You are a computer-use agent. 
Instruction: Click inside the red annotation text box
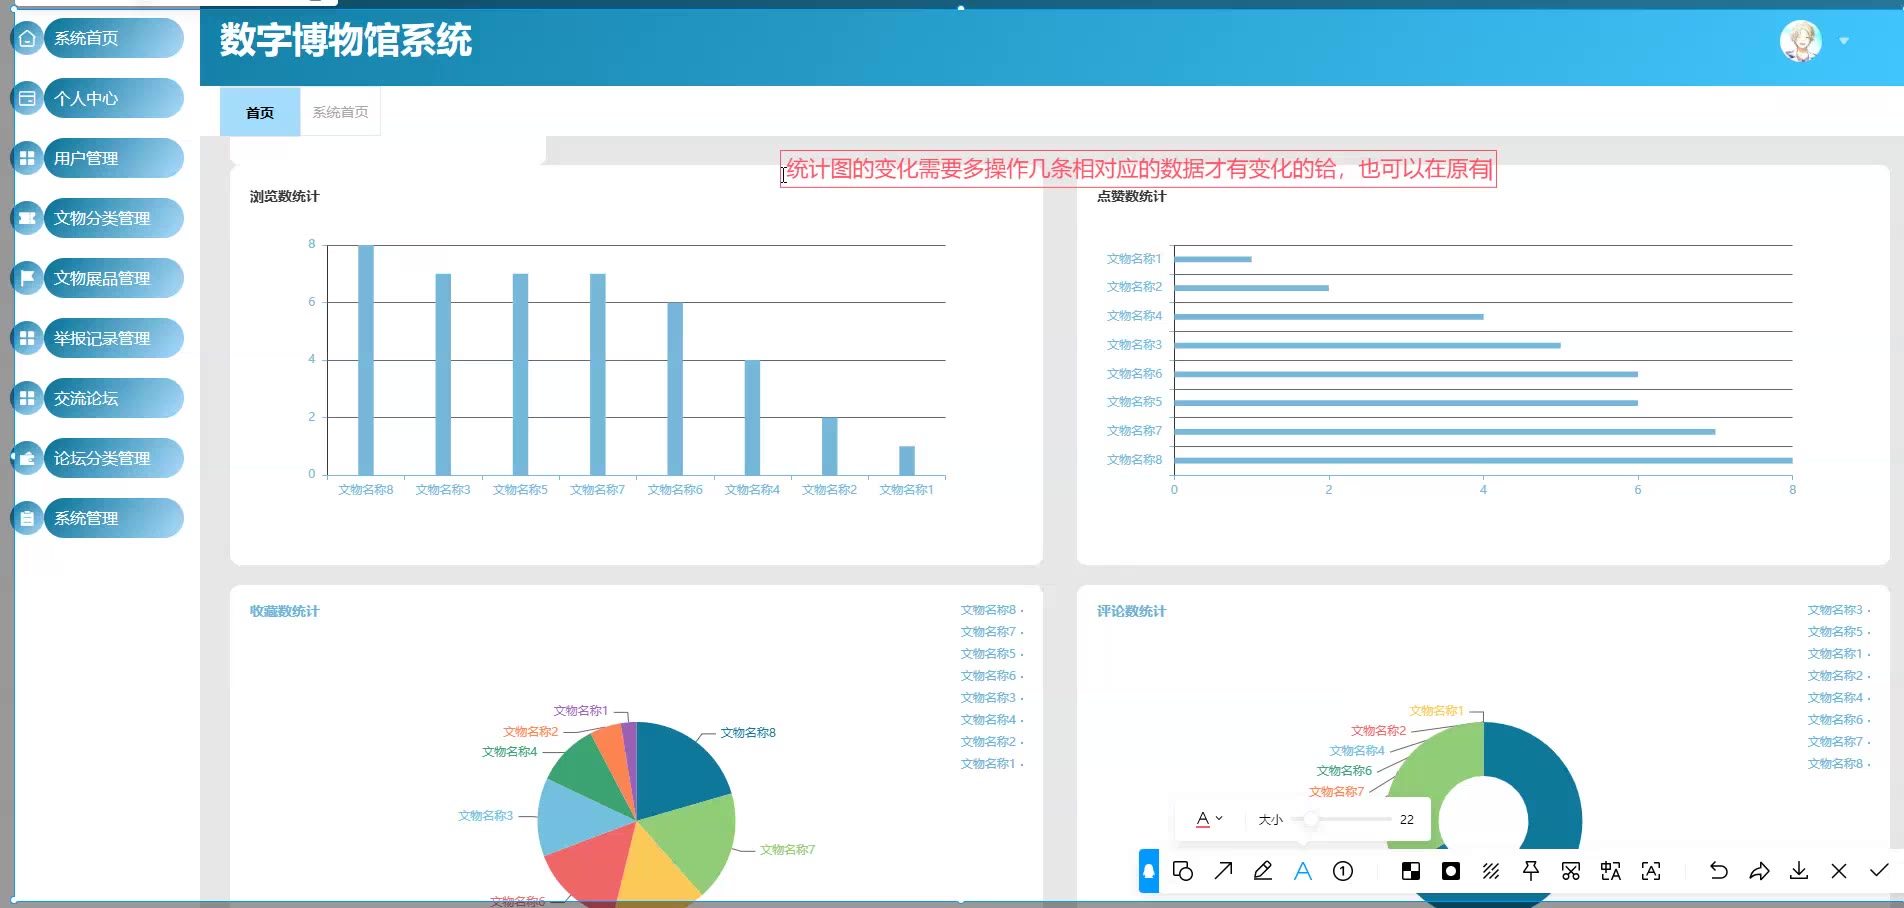(x=1138, y=169)
